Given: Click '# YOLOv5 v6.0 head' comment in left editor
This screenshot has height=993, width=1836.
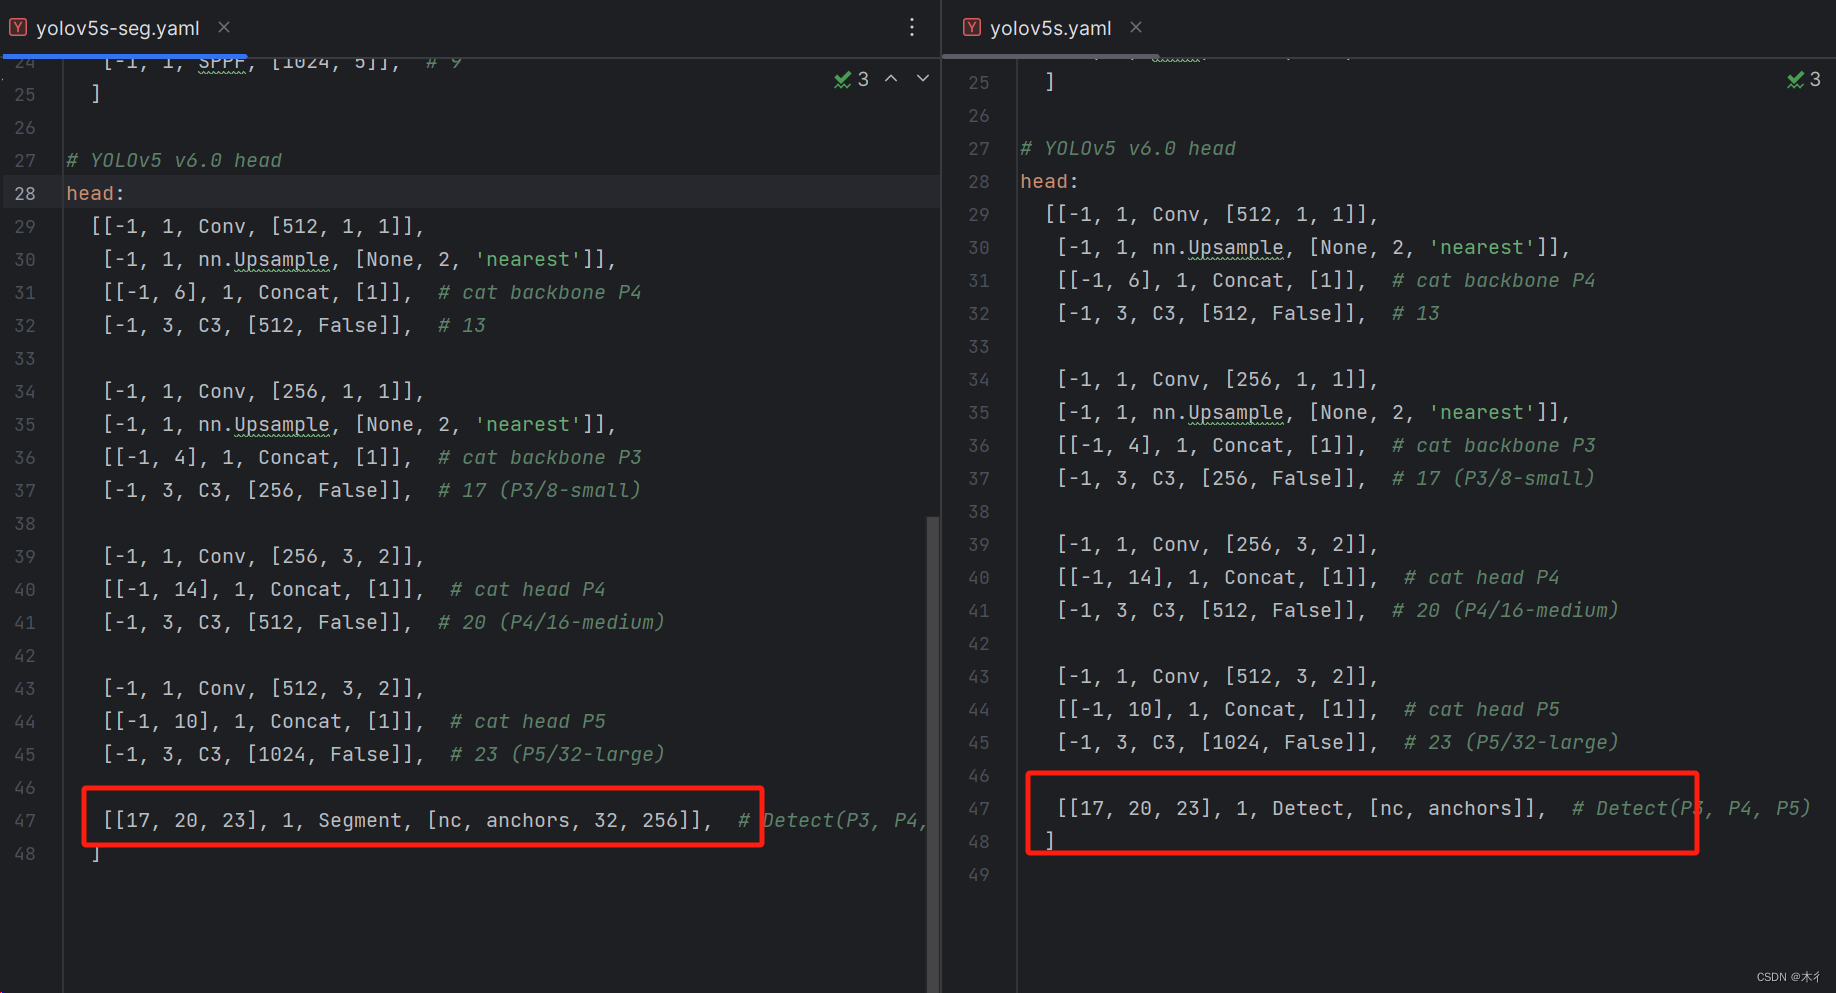Looking at the screenshot, I should click(x=174, y=160).
